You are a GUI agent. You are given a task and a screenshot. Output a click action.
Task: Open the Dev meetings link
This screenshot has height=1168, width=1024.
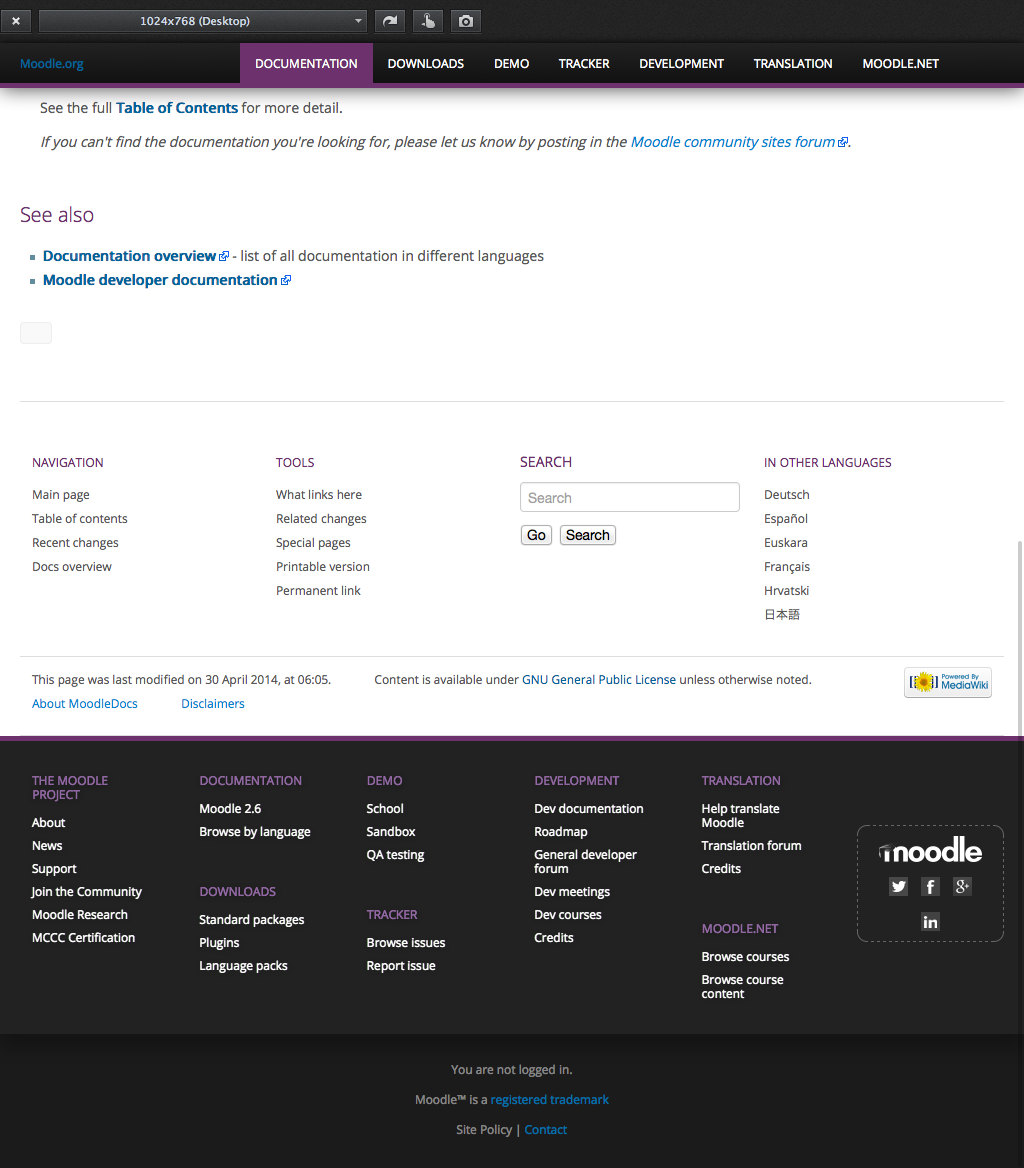tap(572, 892)
